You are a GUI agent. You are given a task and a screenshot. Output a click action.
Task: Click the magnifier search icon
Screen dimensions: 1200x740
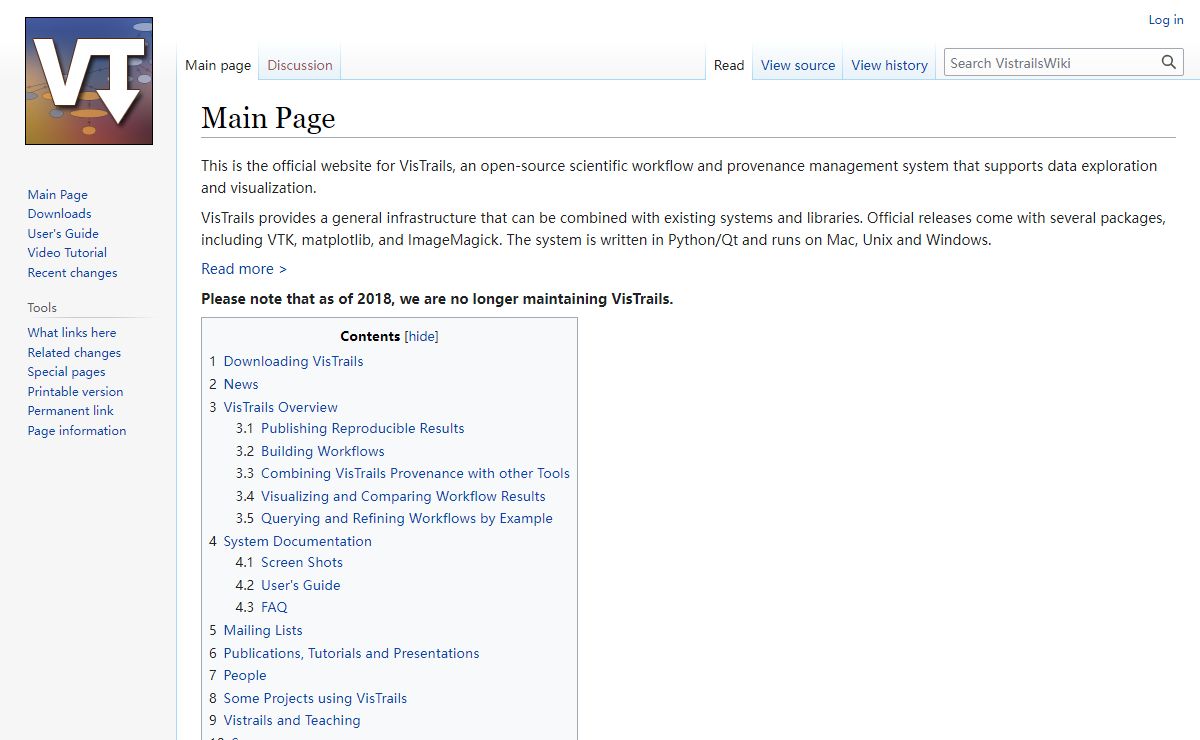1169,62
